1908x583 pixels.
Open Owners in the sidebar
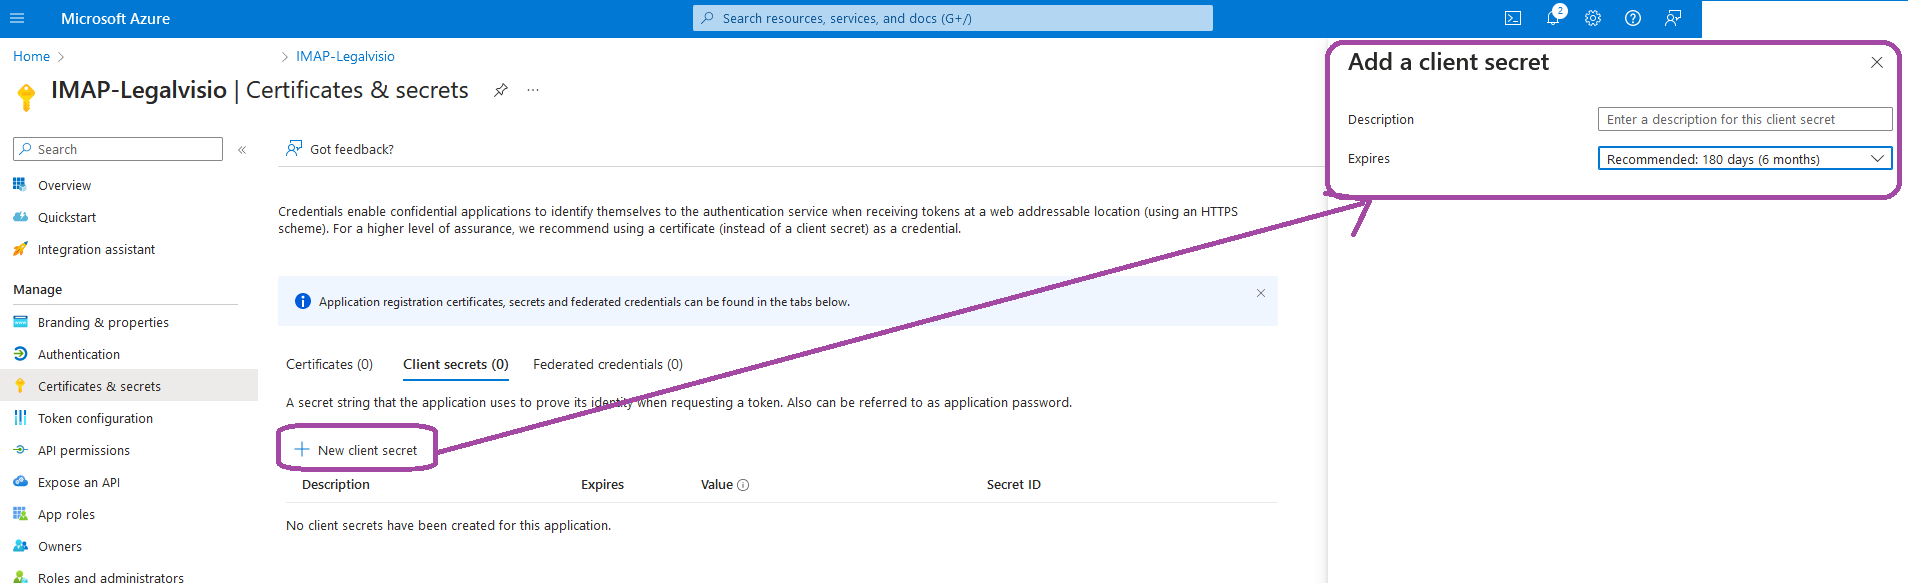click(60, 546)
